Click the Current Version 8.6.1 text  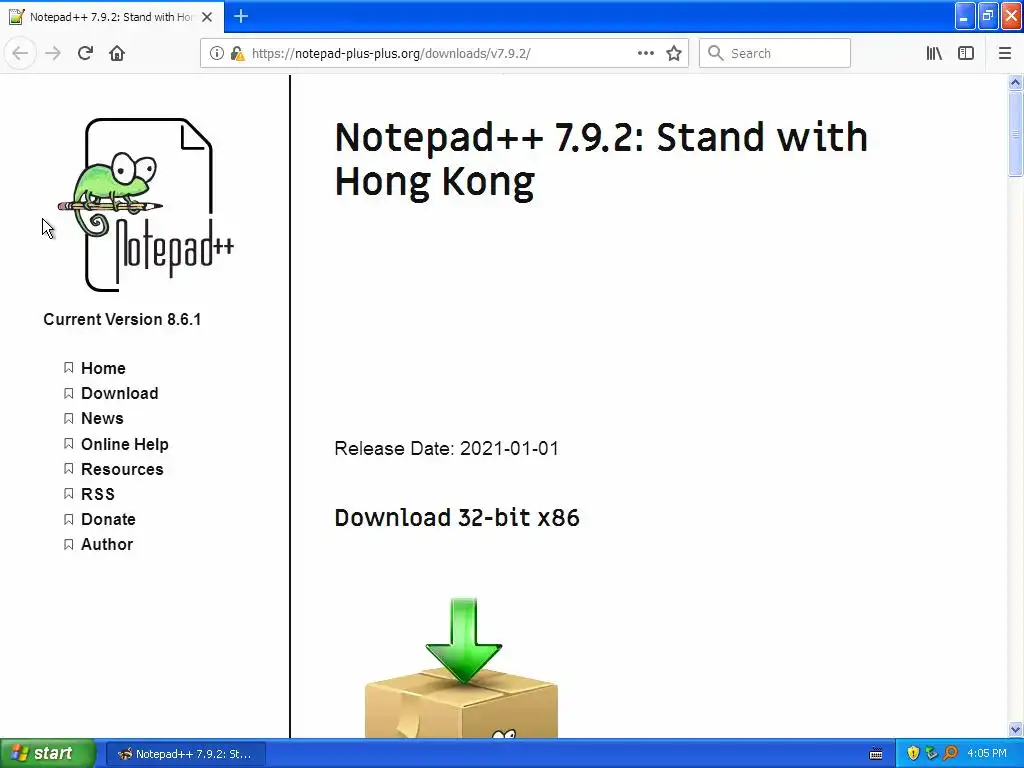click(122, 319)
